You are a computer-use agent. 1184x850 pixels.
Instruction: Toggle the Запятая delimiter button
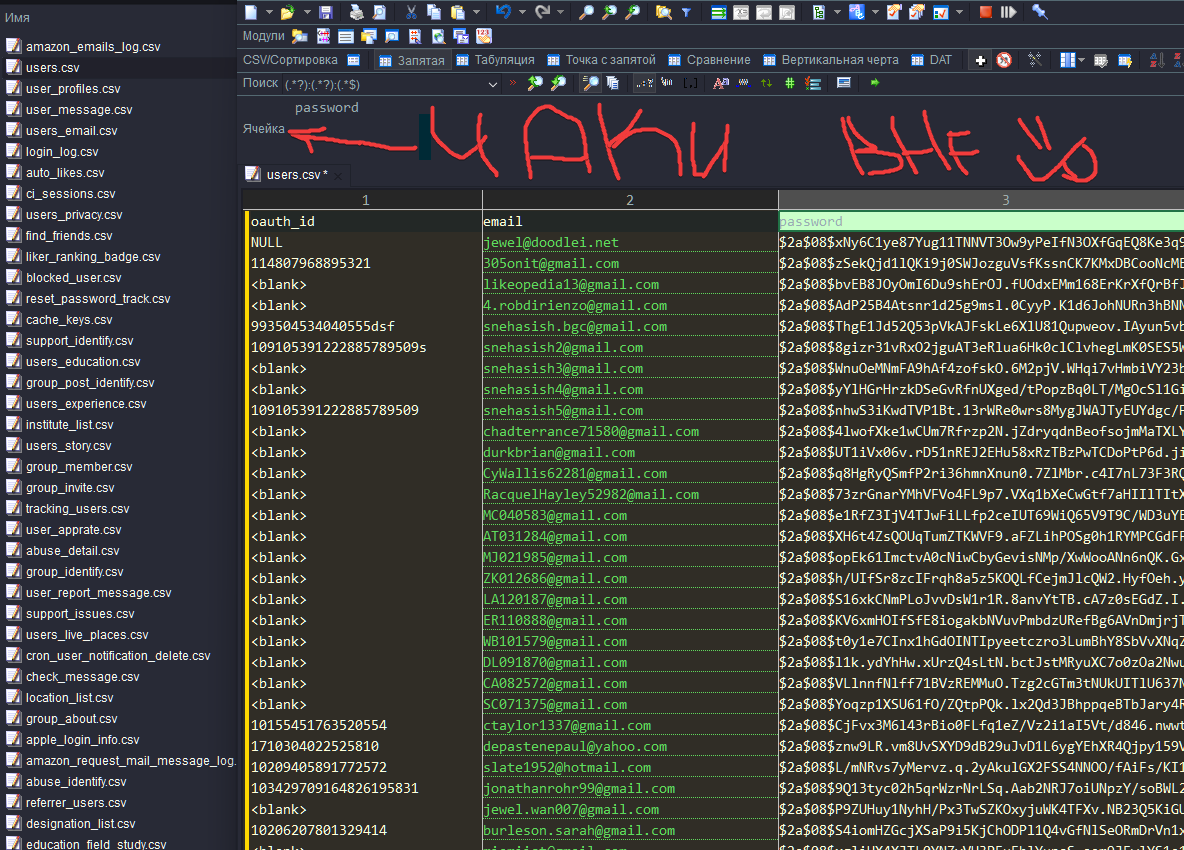(x=412, y=60)
